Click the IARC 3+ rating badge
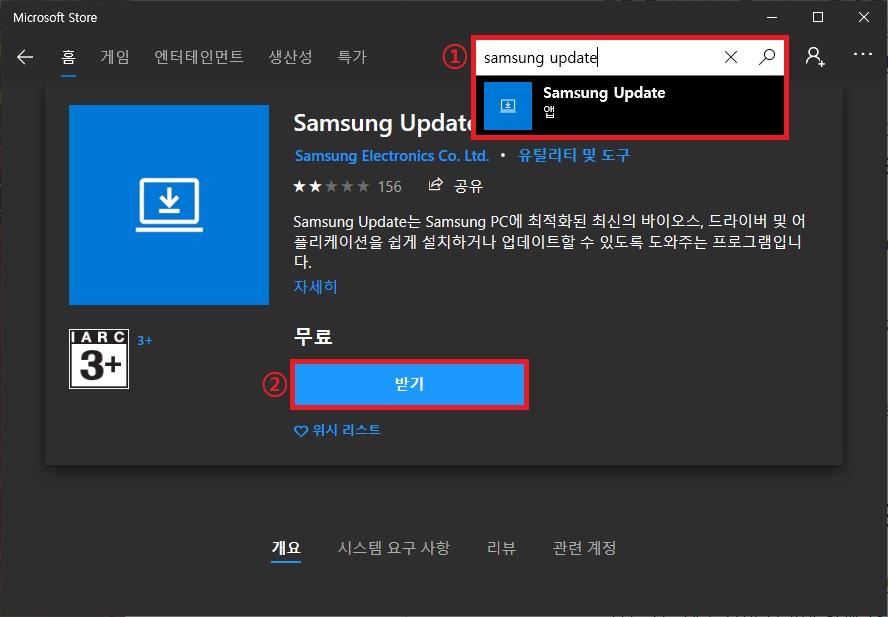888x617 pixels. 99,359
